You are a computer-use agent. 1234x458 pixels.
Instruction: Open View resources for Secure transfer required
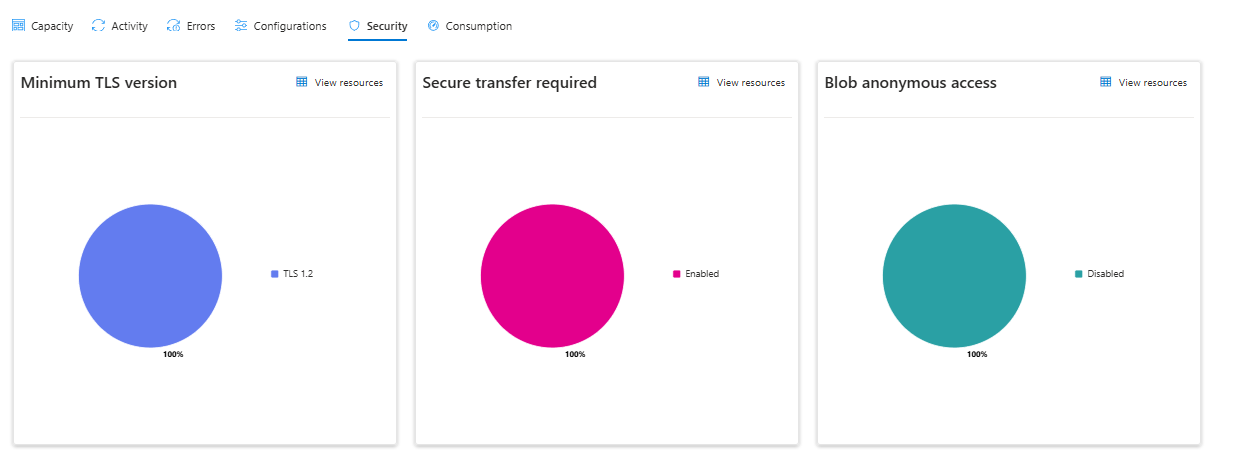click(741, 82)
